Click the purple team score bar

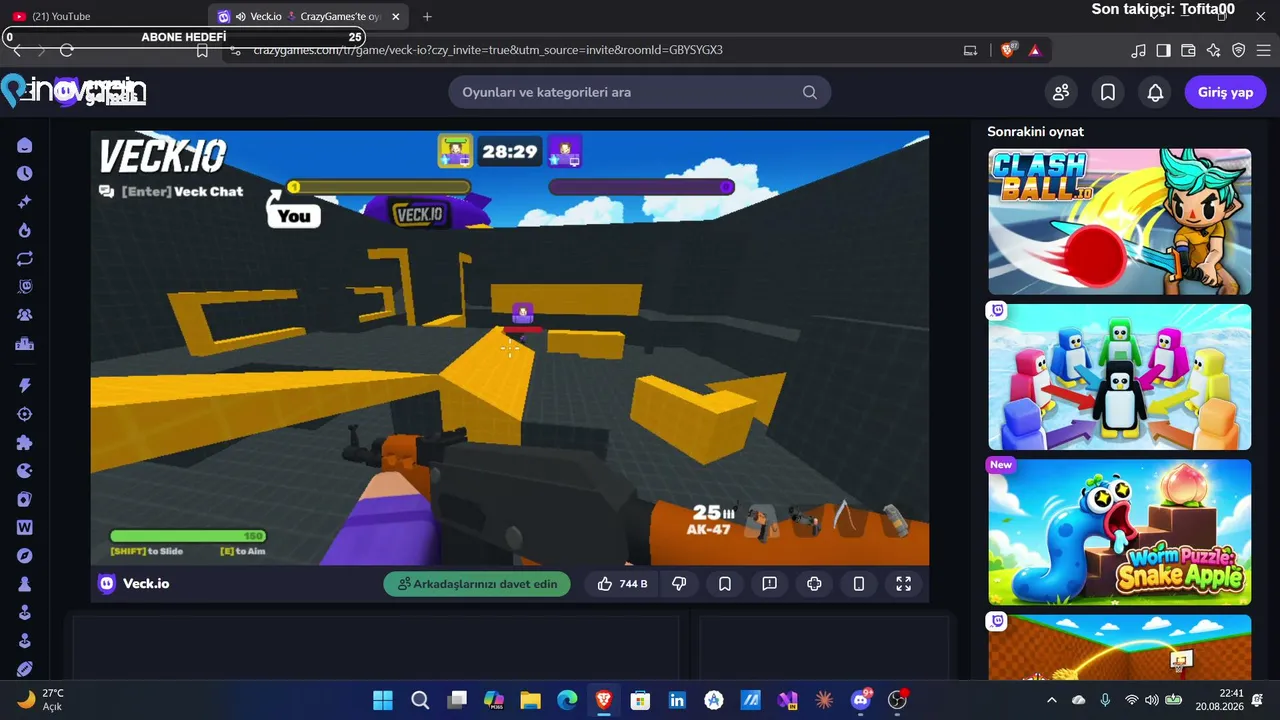point(642,187)
